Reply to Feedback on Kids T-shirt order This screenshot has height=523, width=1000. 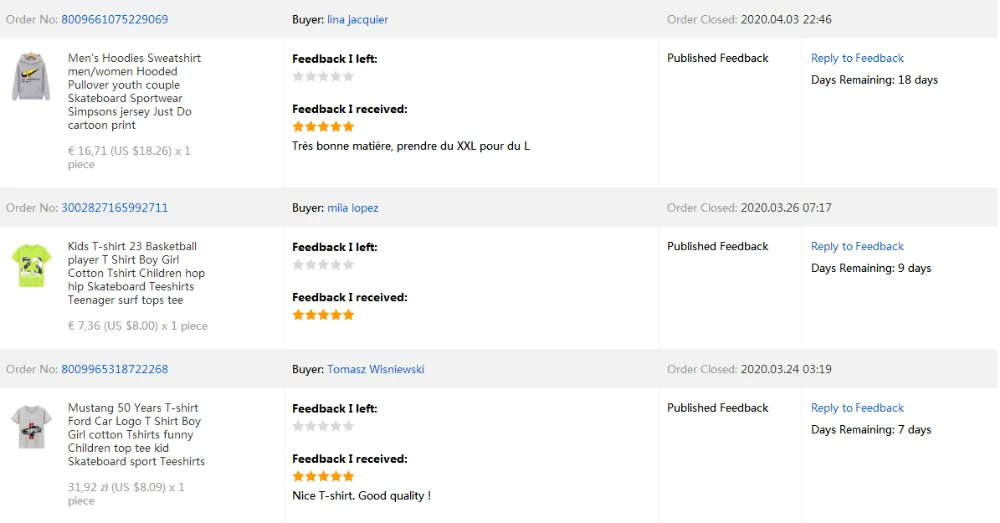click(857, 246)
